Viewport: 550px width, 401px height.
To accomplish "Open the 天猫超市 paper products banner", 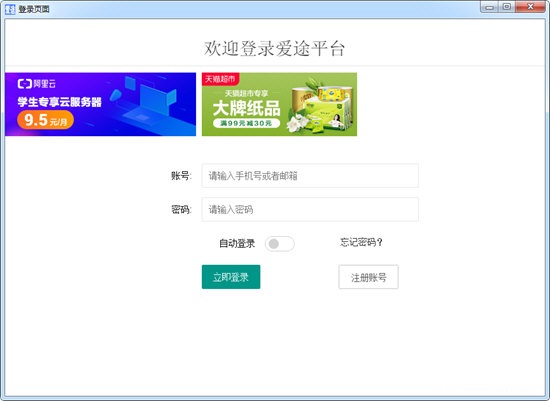I will pyautogui.click(x=279, y=104).
